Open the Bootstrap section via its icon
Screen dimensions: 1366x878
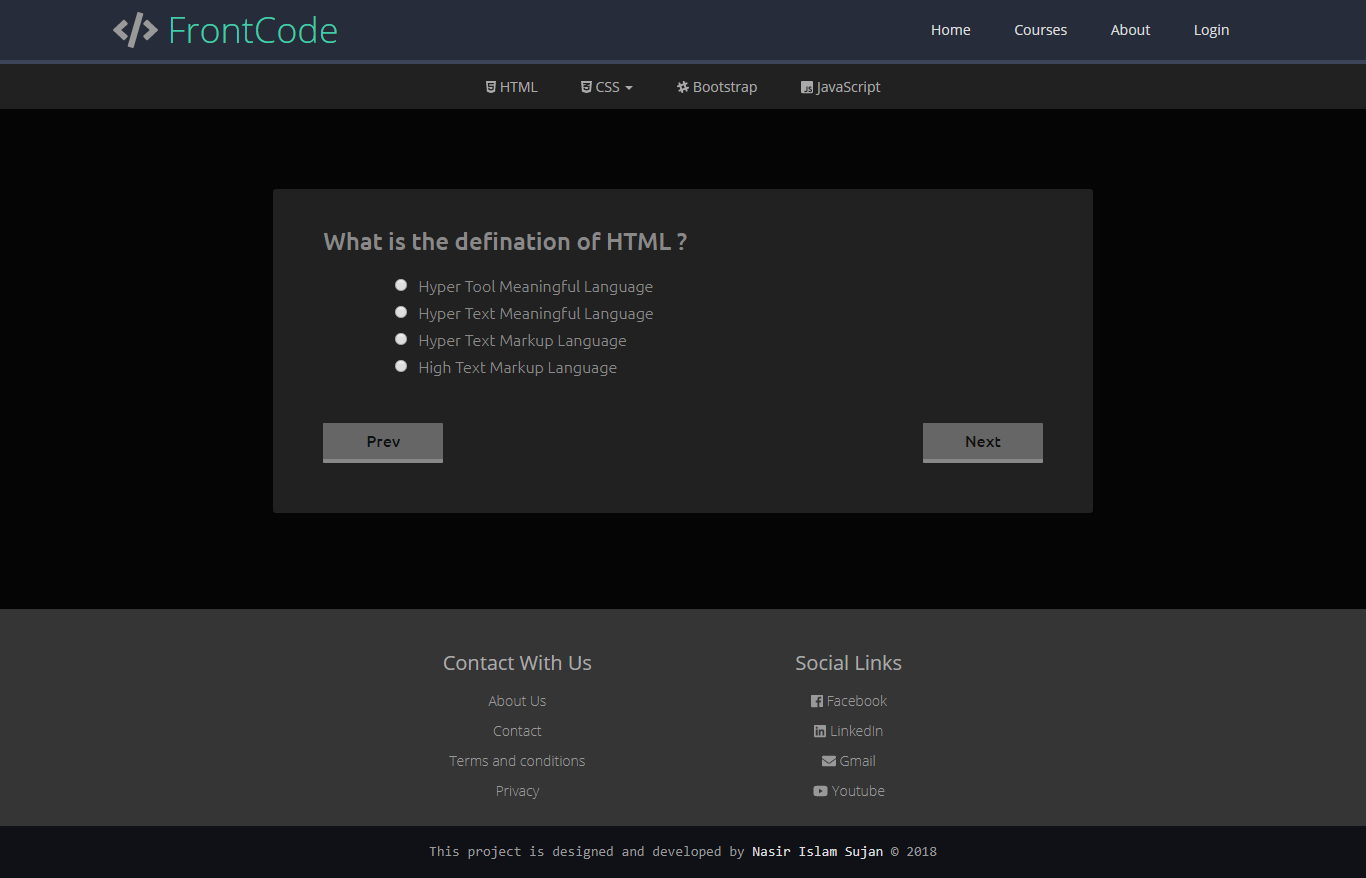coord(684,86)
